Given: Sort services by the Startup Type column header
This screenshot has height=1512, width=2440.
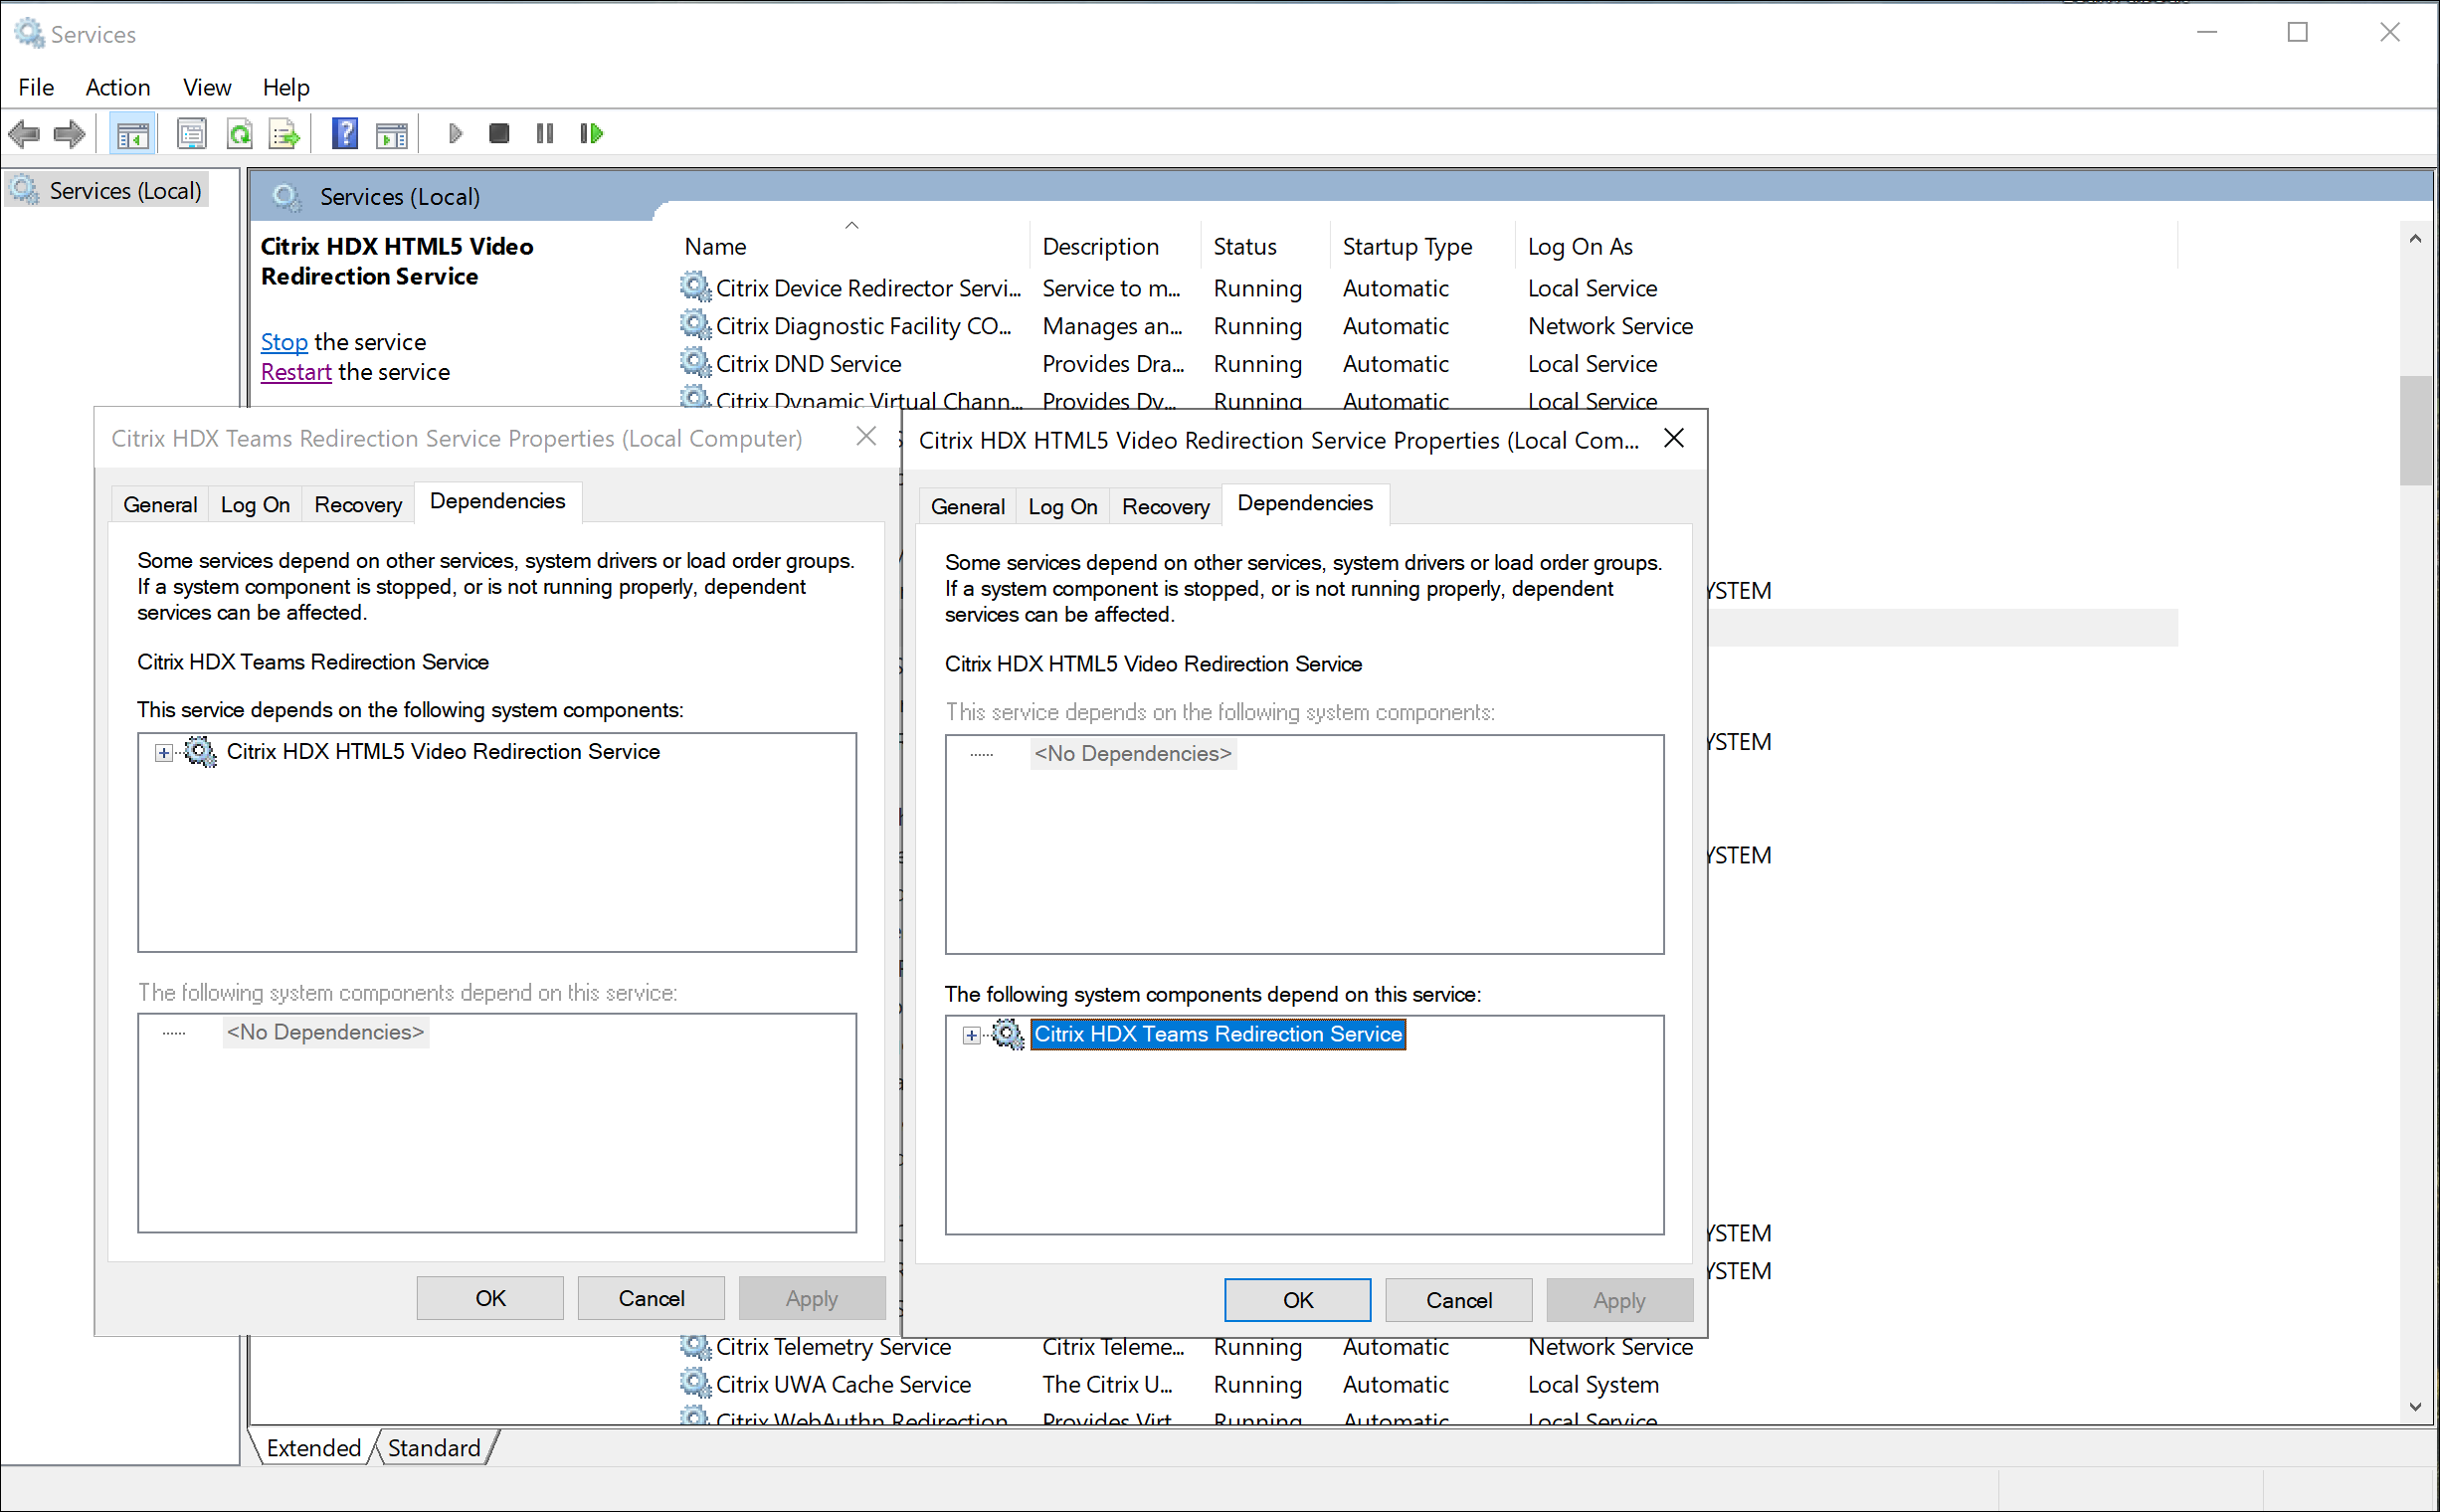Looking at the screenshot, I should tap(1421, 246).
